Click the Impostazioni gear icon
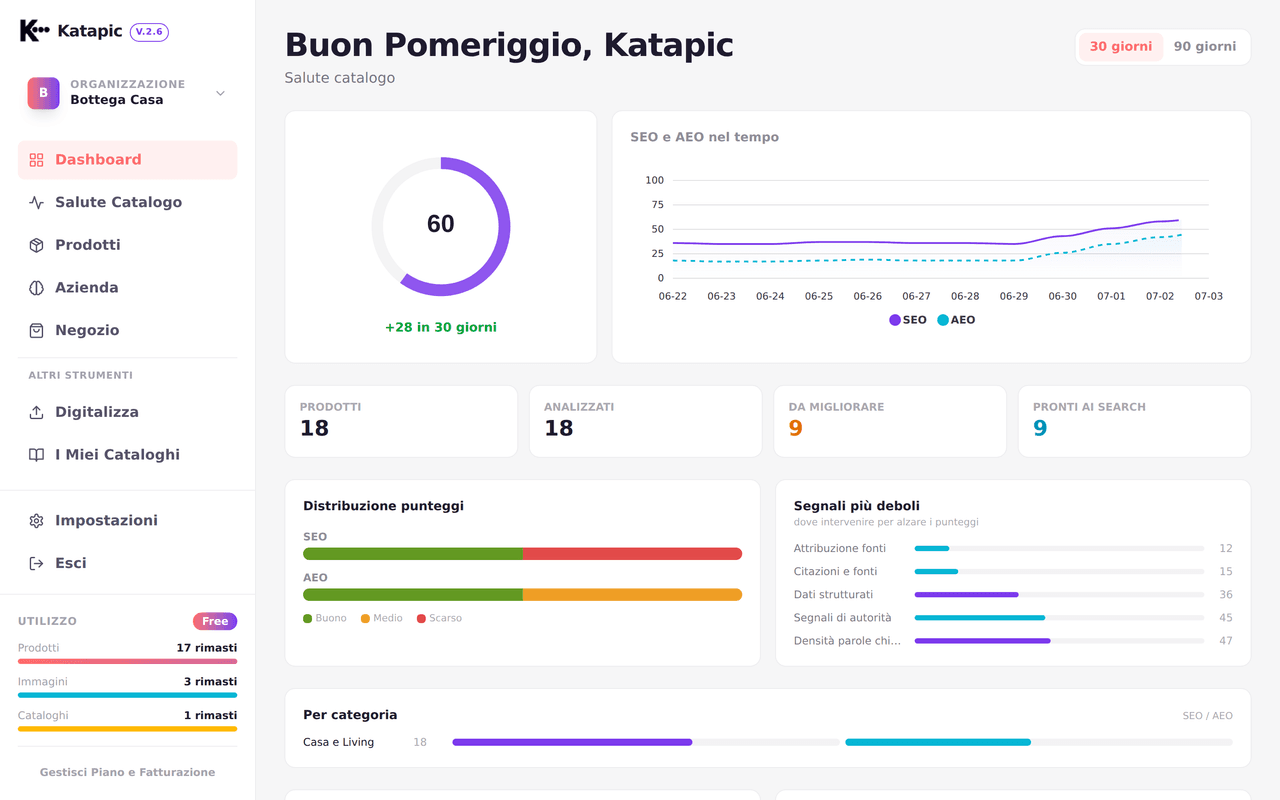 (x=37, y=521)
